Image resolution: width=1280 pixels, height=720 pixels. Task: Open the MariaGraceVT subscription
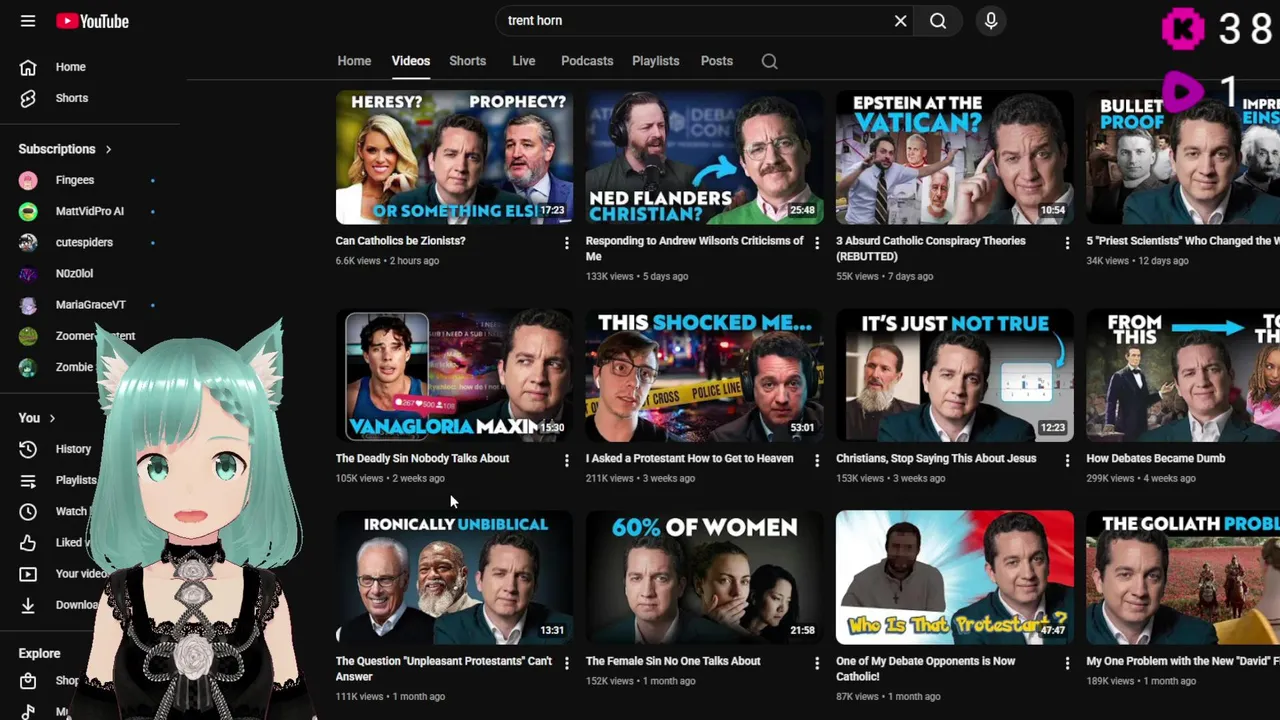click(90, 304)
